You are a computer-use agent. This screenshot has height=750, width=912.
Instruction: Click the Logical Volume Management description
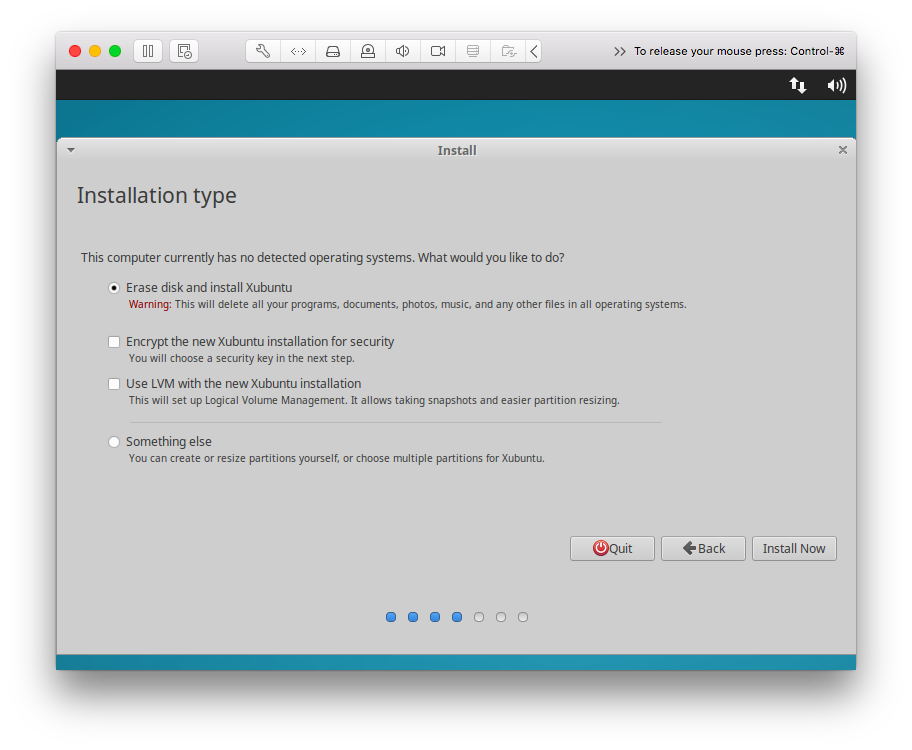[374, 400]
